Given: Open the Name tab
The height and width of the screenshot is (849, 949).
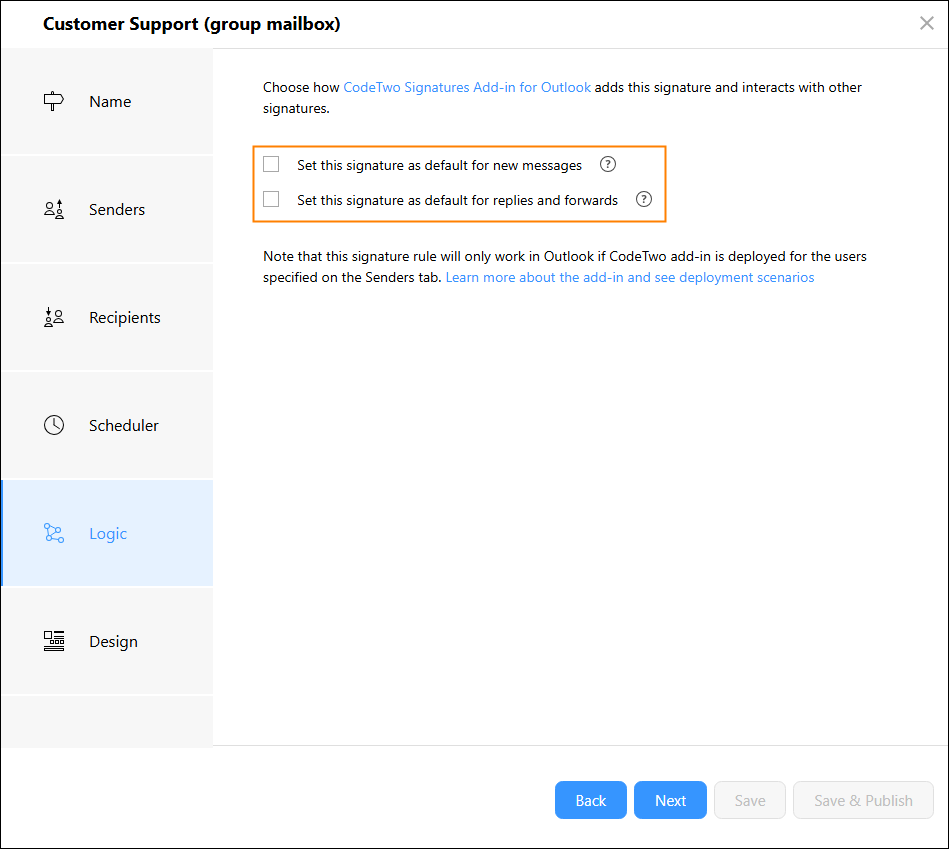Looking at the screenshot, I should 107,101.
